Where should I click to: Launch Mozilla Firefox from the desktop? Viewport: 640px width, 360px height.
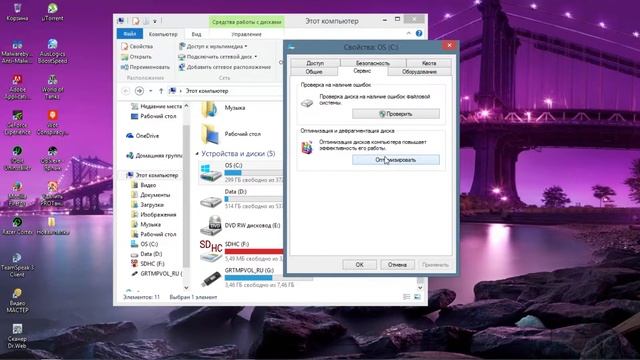click(x=17, y=193)
